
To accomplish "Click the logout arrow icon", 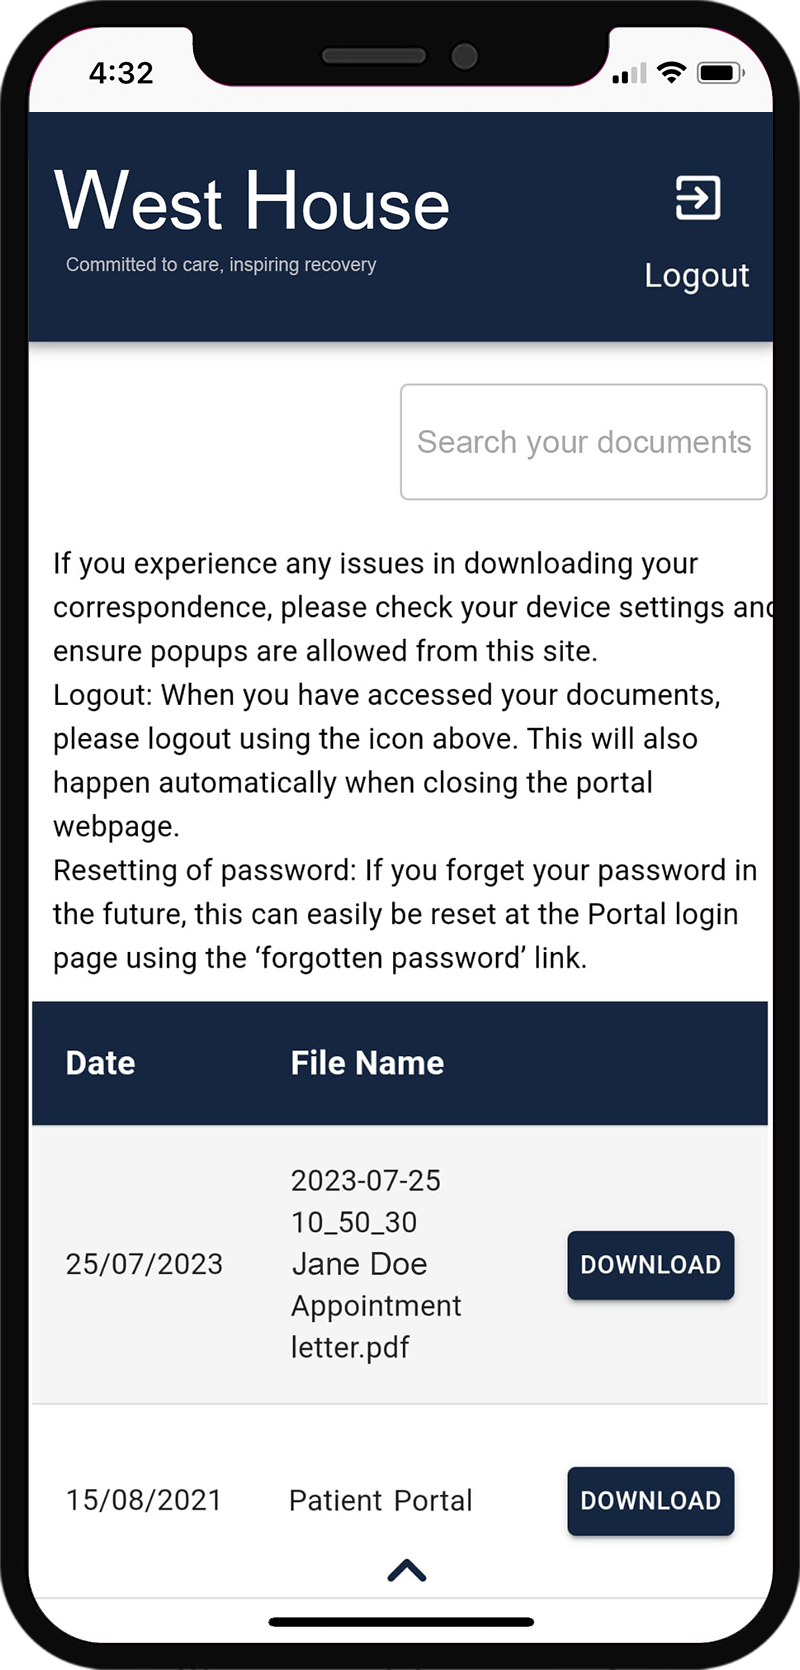I will [697, 198].
